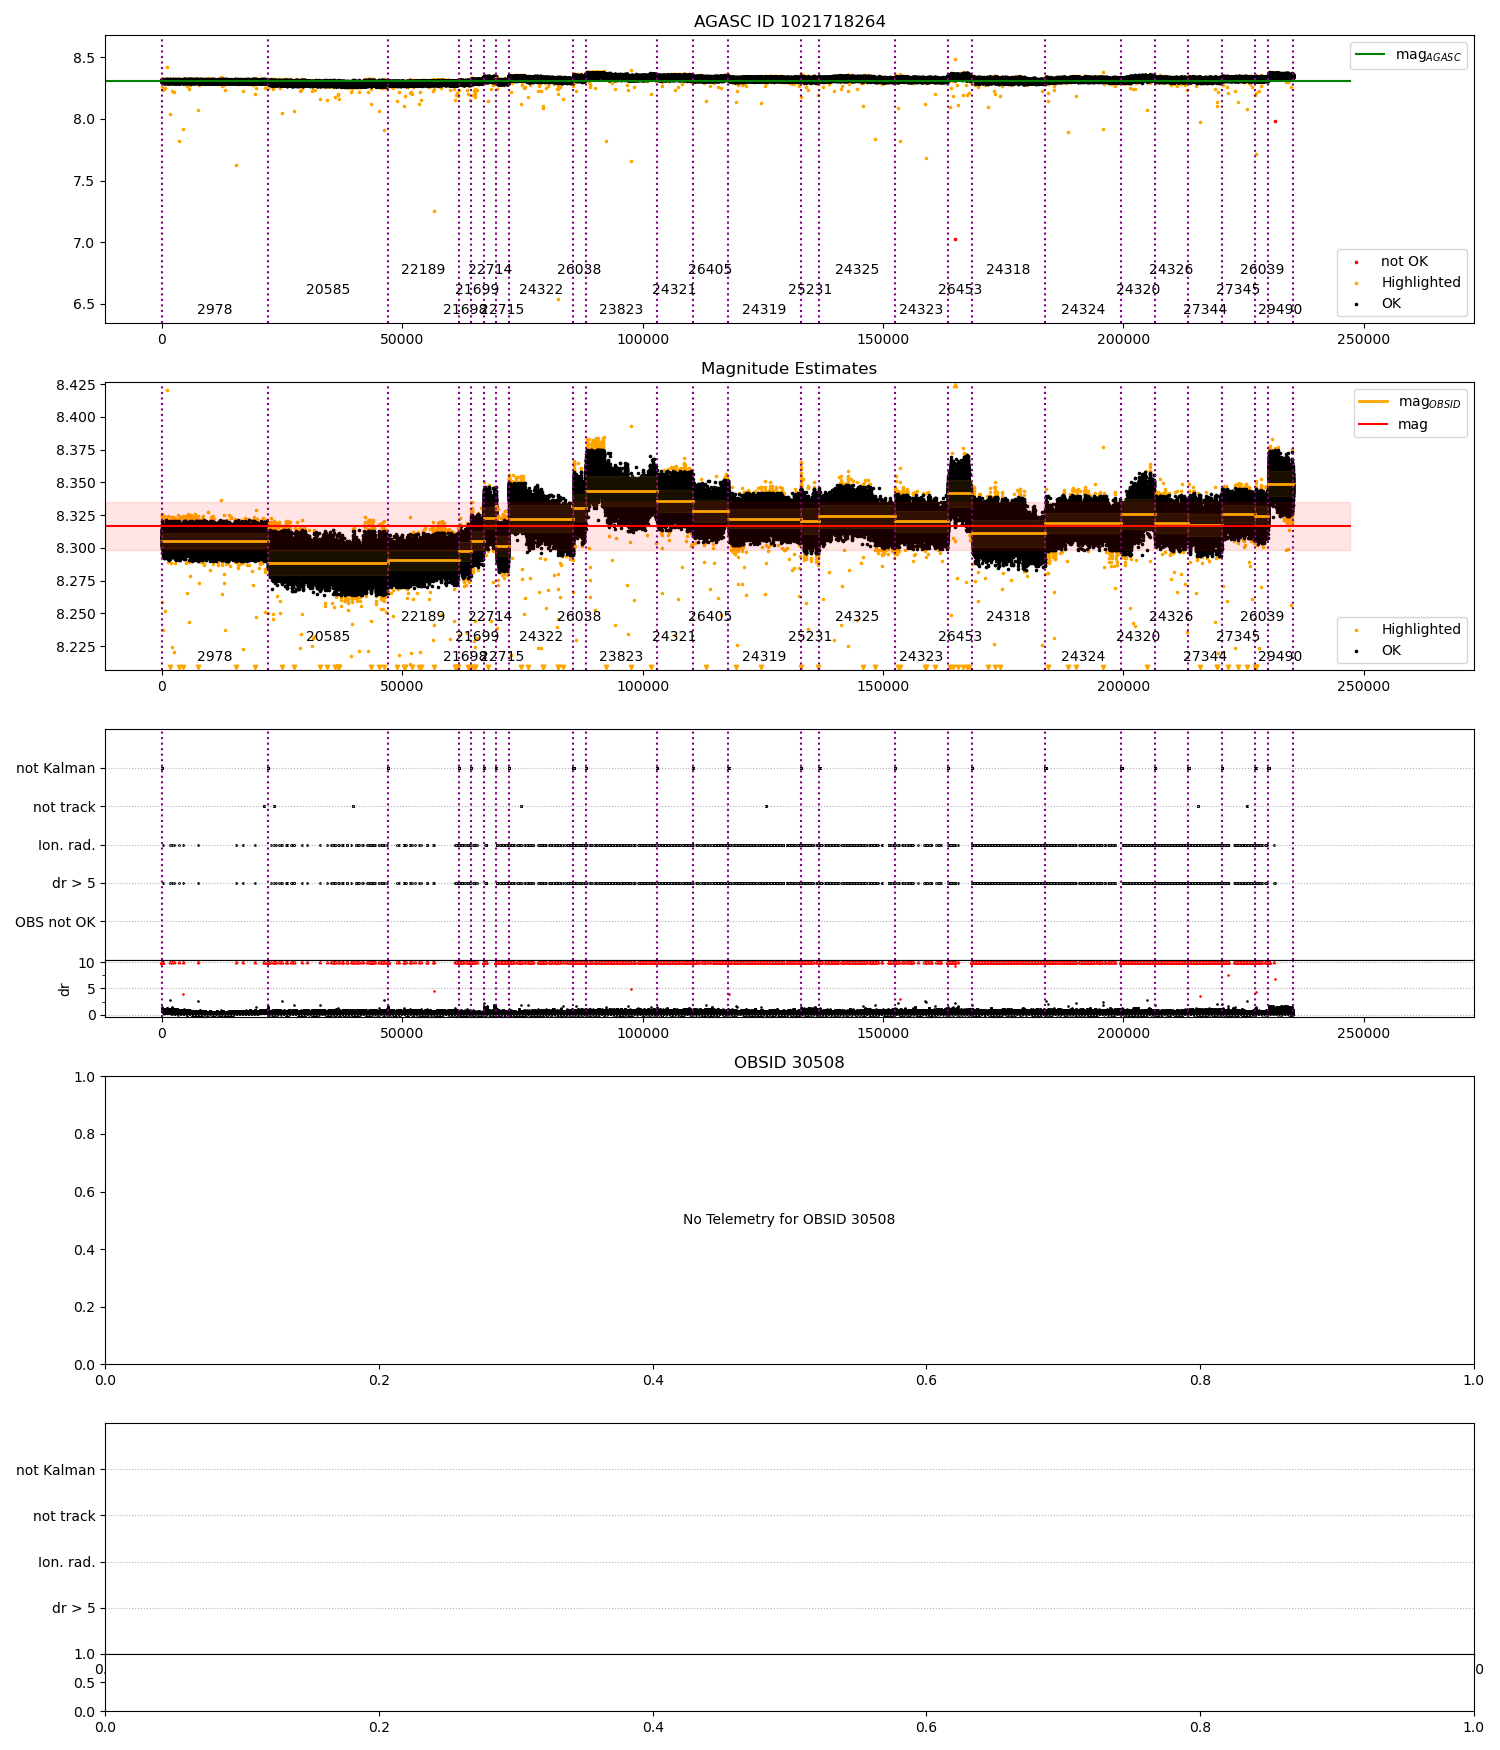Select the 'OBS not OK' y-axis label
The height and width of the screenshot is (1750, 1500).
pyautogui.click(x=55, y=922)
